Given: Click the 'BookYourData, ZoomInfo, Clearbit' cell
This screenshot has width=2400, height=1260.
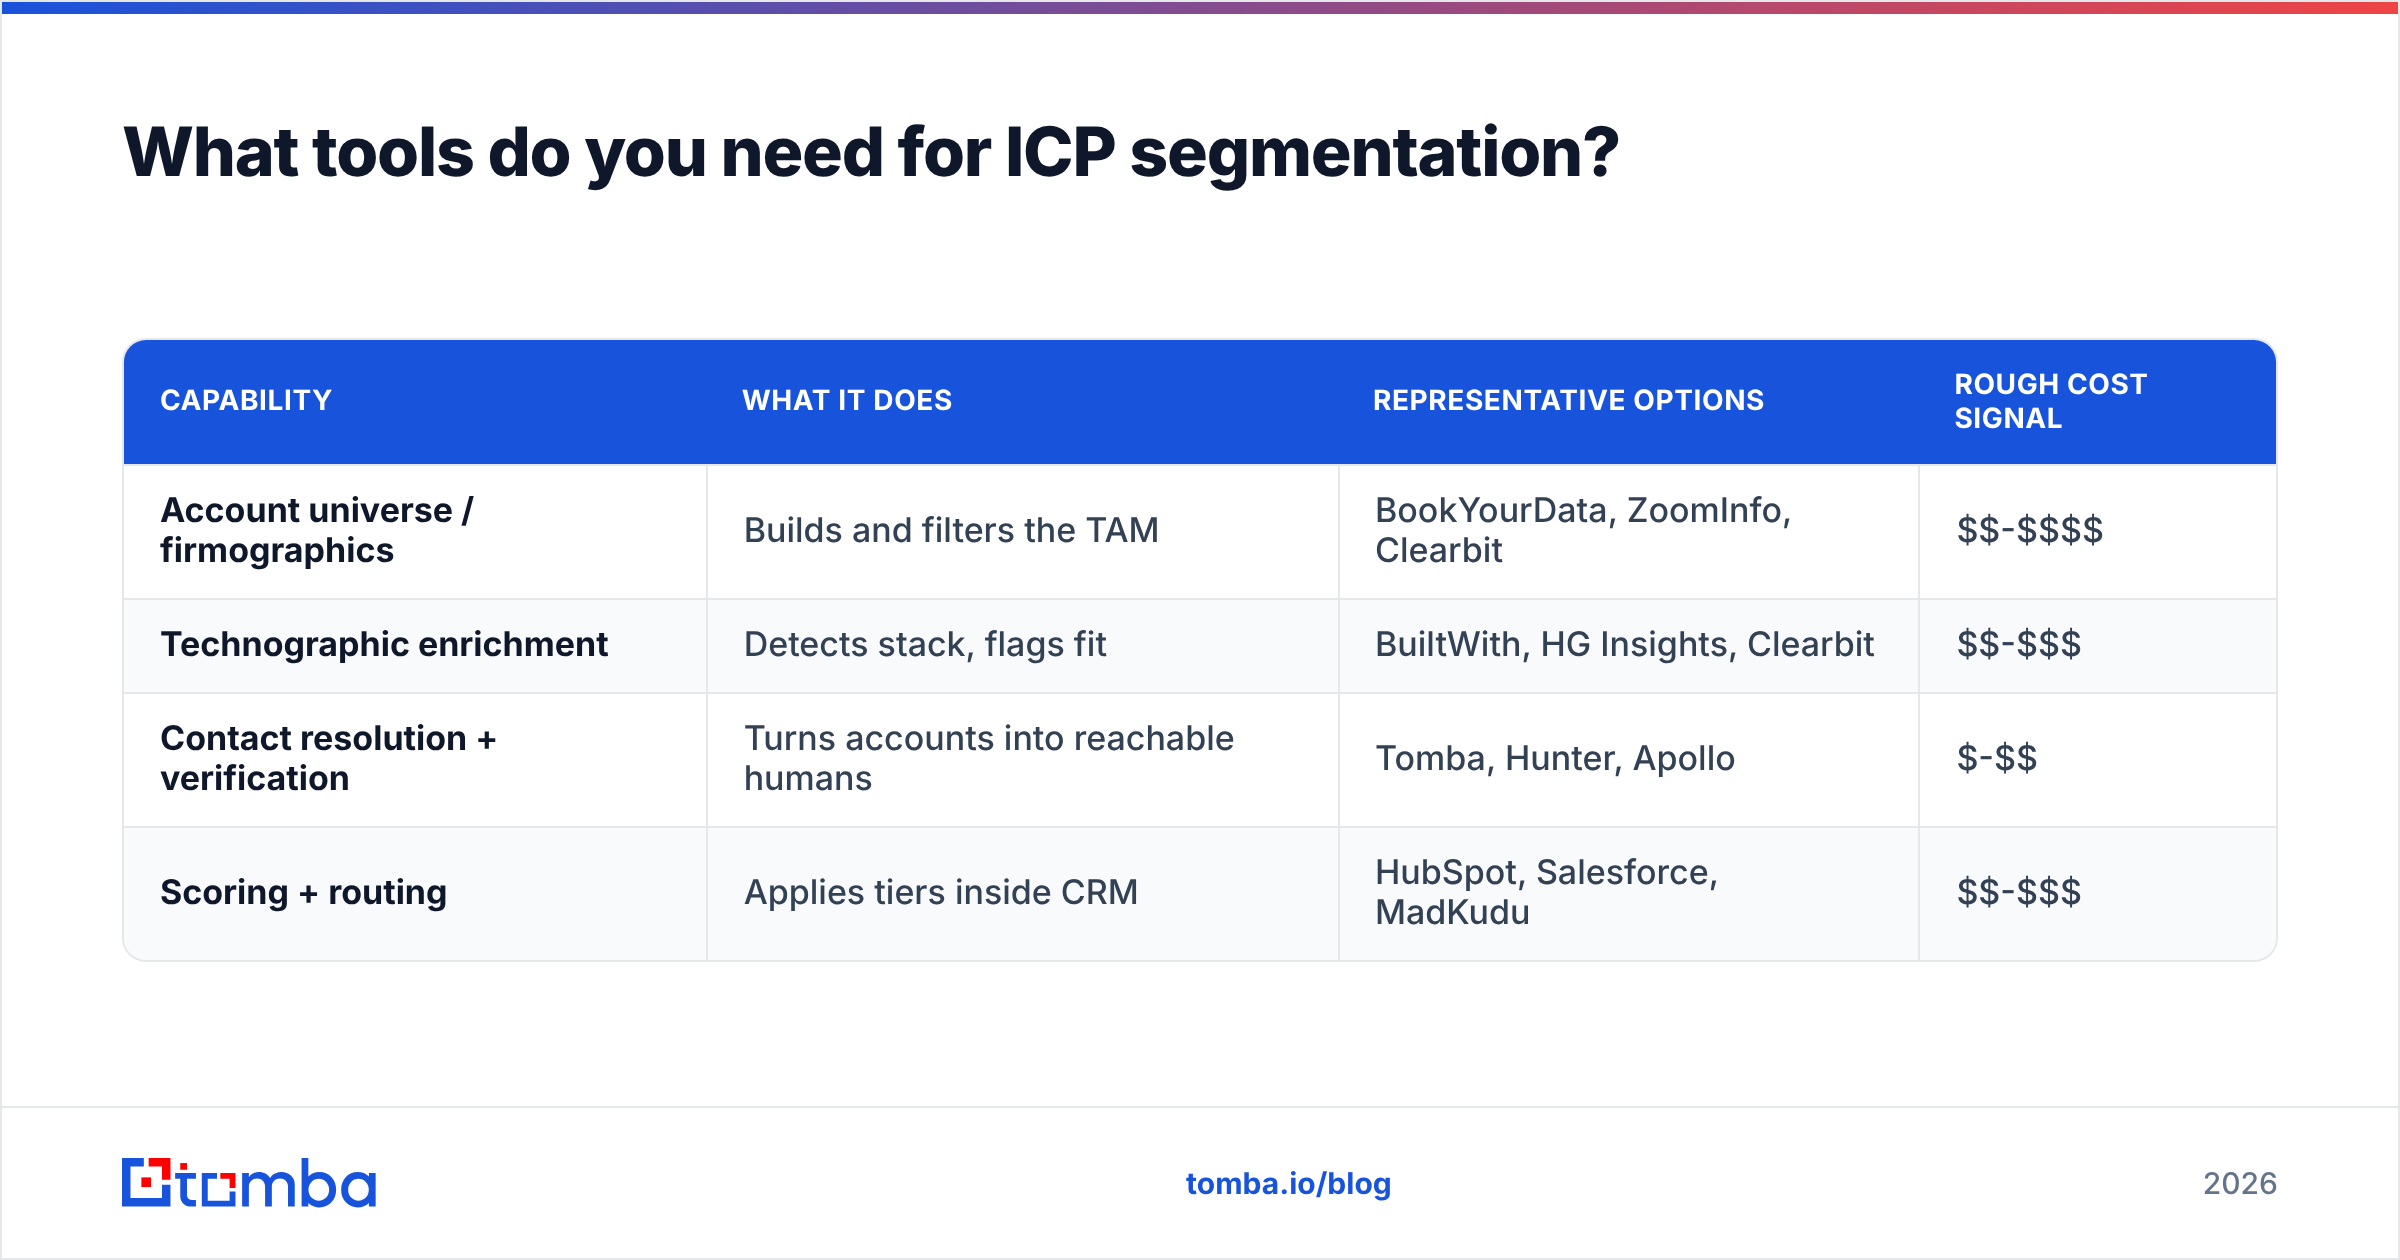Looking at the screenshot, I should click(1628, 531).
